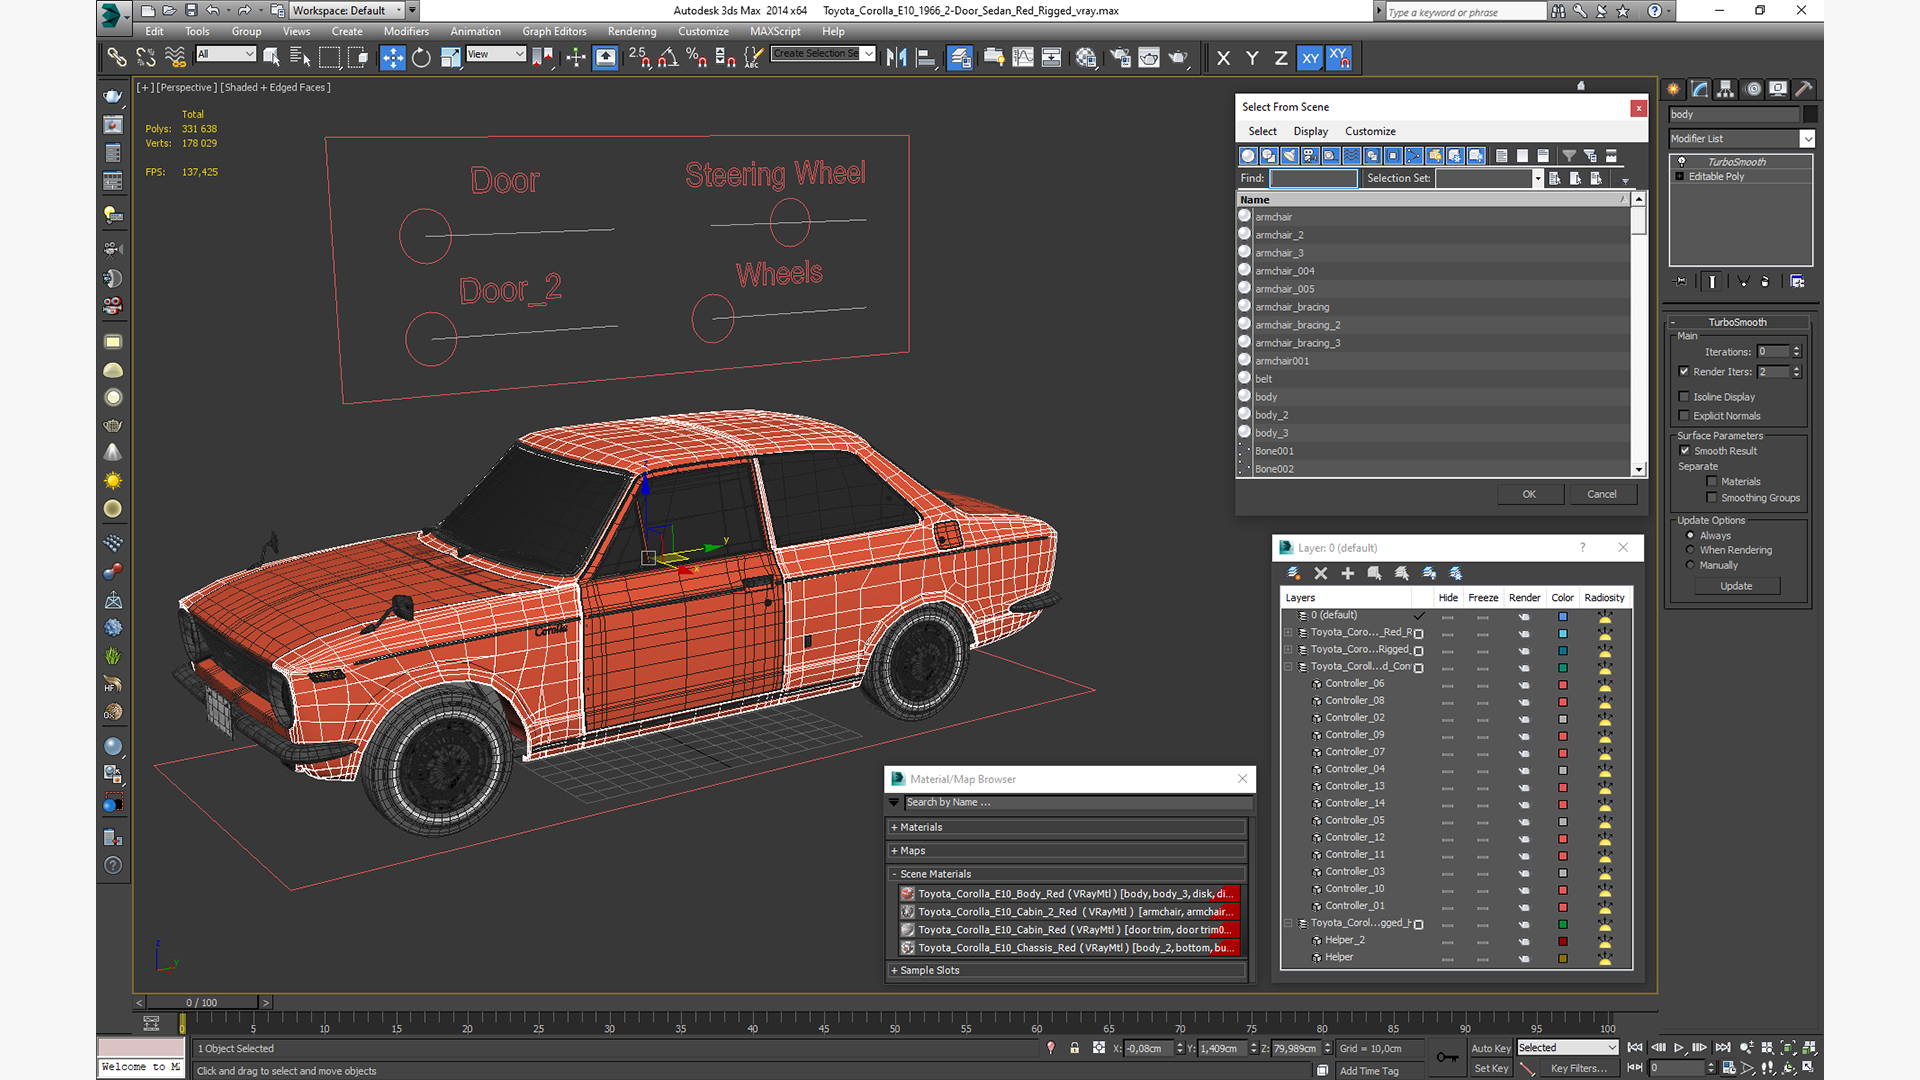Click Go to Start playback button
This screenshot has width=1920, height=1080.
pos(1635,1047)
